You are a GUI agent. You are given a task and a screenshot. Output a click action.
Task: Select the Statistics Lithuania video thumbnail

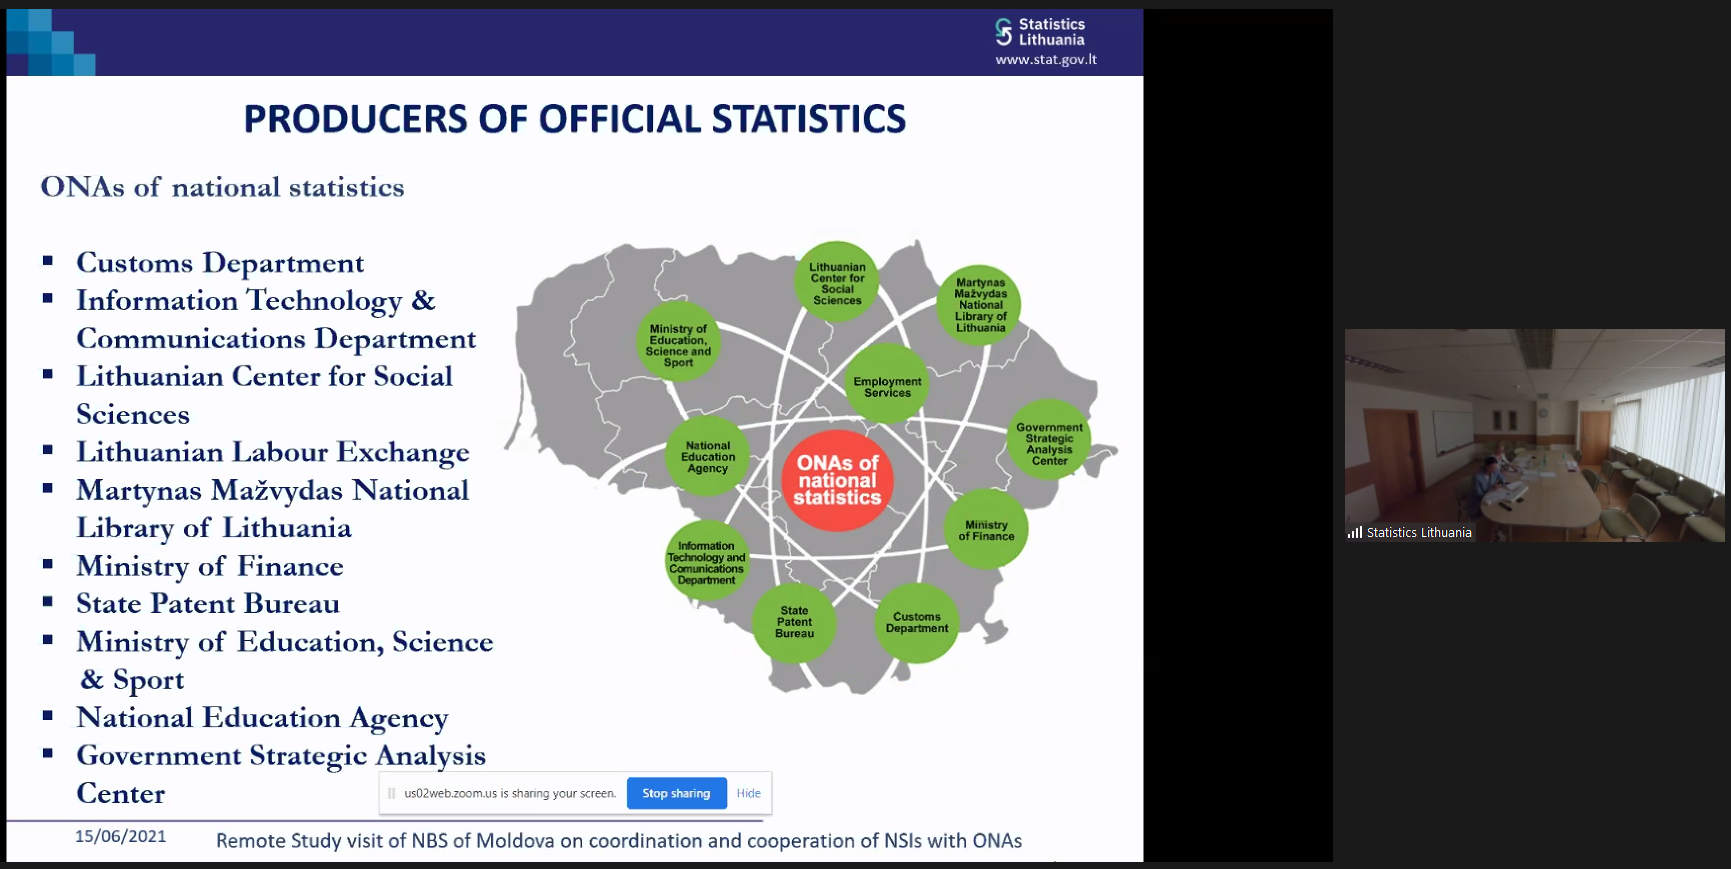point(1534,435)
